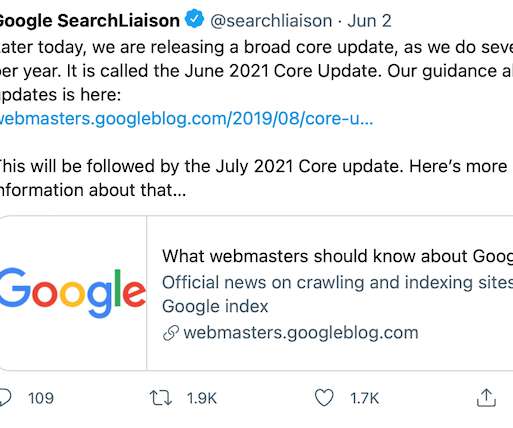Open card title What webmasters should know
This screenshot has height=428, width=513.
(x=337, y=256)
